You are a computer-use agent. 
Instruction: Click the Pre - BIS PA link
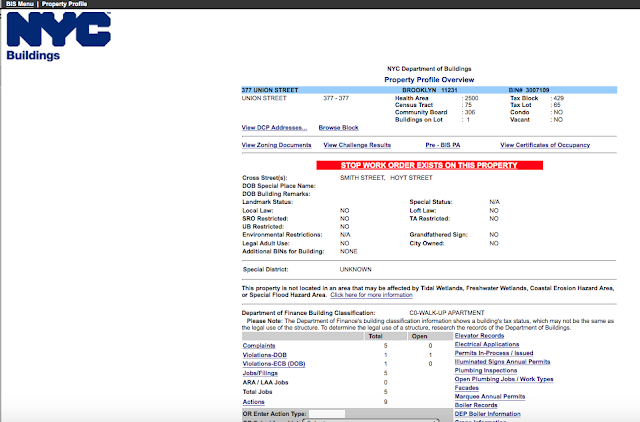[442, 145]
